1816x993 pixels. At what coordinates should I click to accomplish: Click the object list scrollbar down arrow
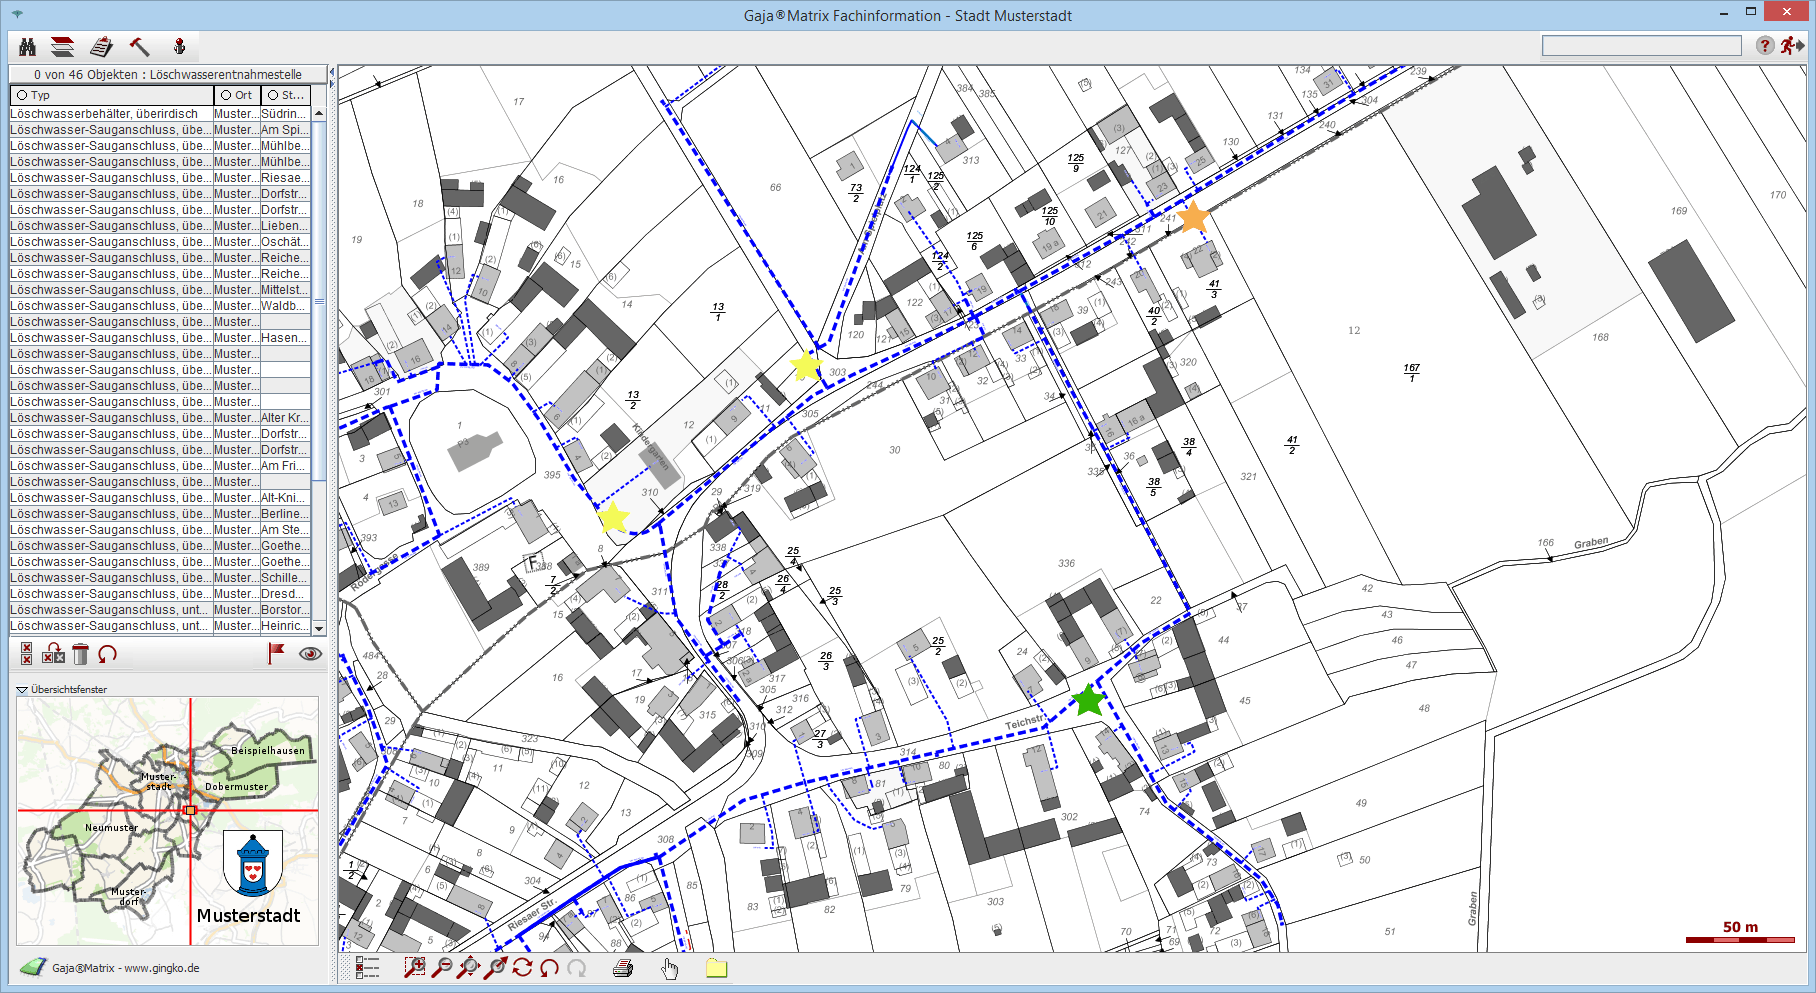(x=319, y=627)
